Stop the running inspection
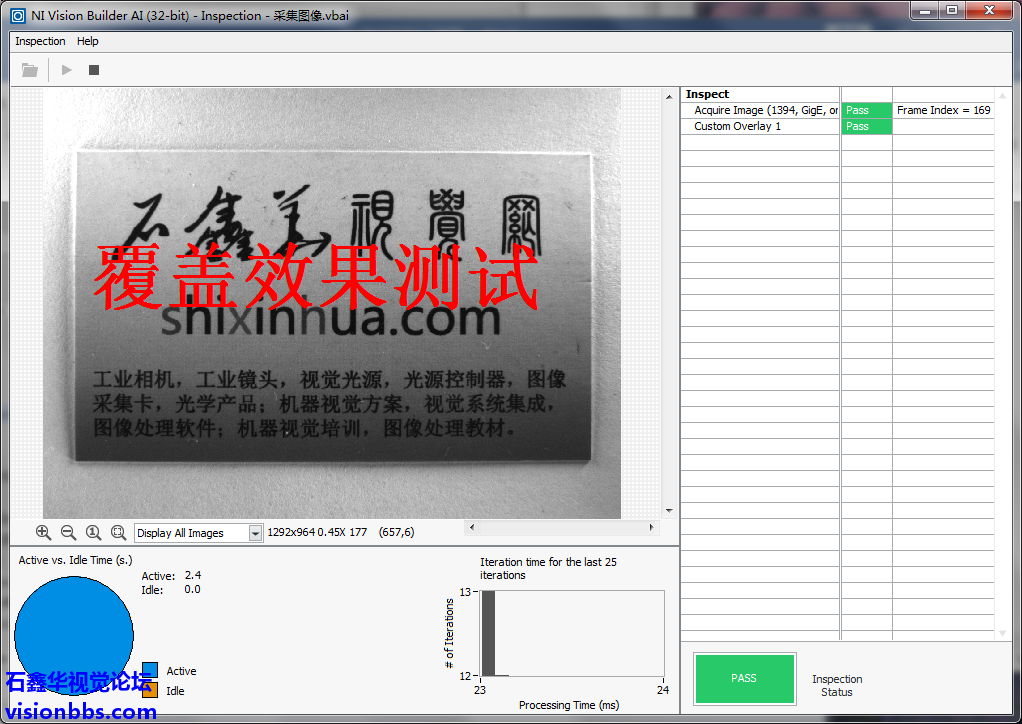The height and width of the screenshot is (724, 1022). point(94,70)
